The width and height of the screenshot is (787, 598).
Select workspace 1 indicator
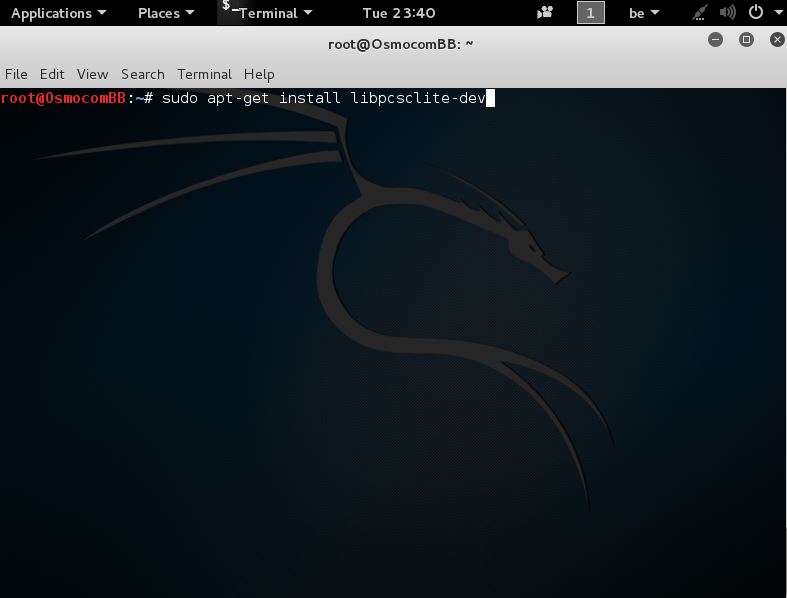coord(591,13)
